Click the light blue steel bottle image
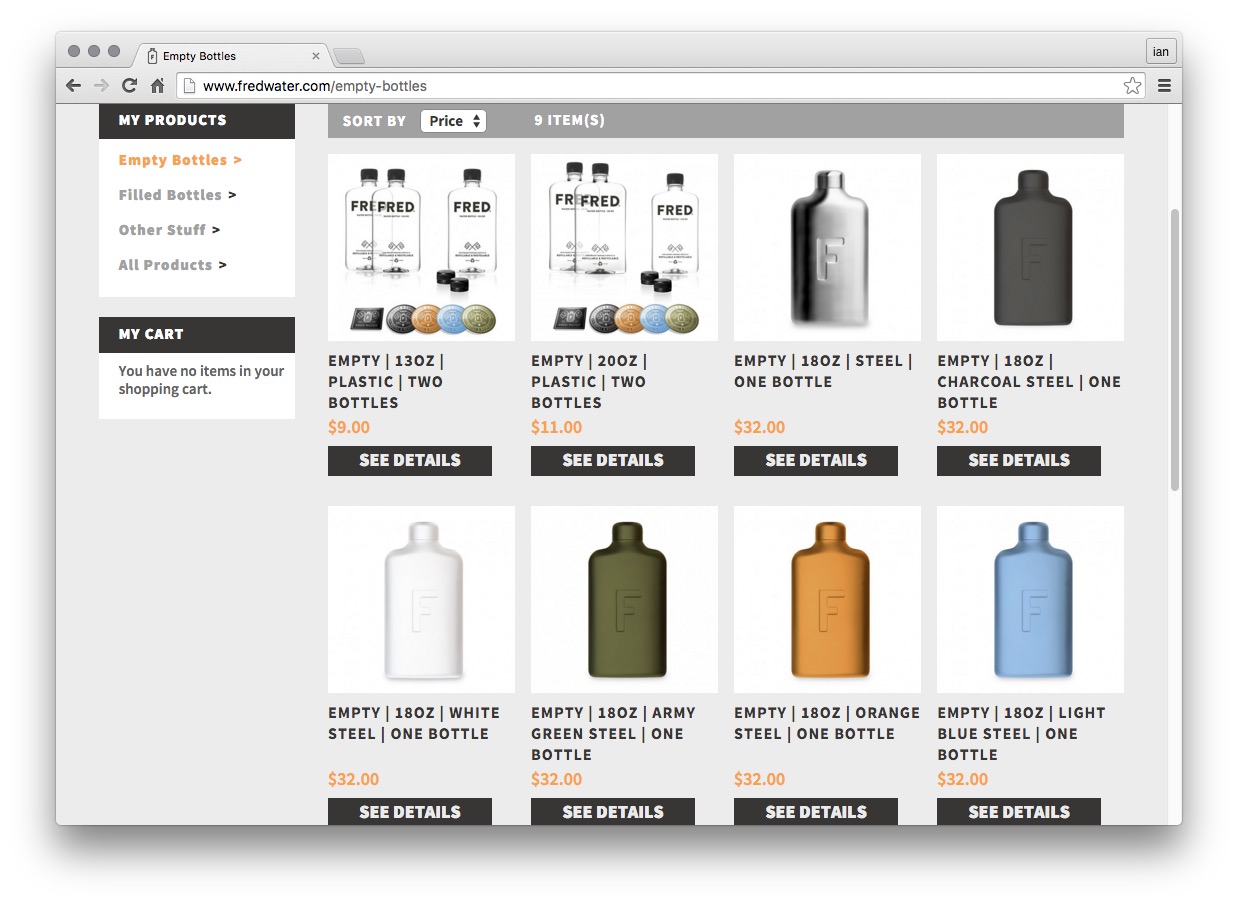Image resolution: width=1238 pixels, height=905 pixels. 1030,599
